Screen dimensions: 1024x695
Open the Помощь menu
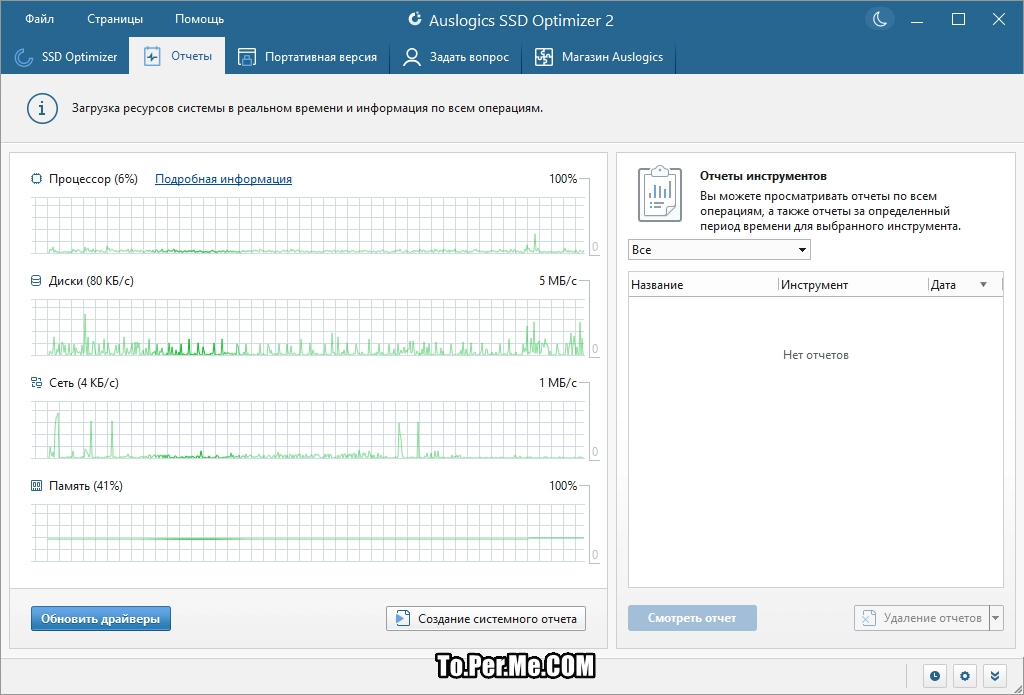tap(199, 19)
